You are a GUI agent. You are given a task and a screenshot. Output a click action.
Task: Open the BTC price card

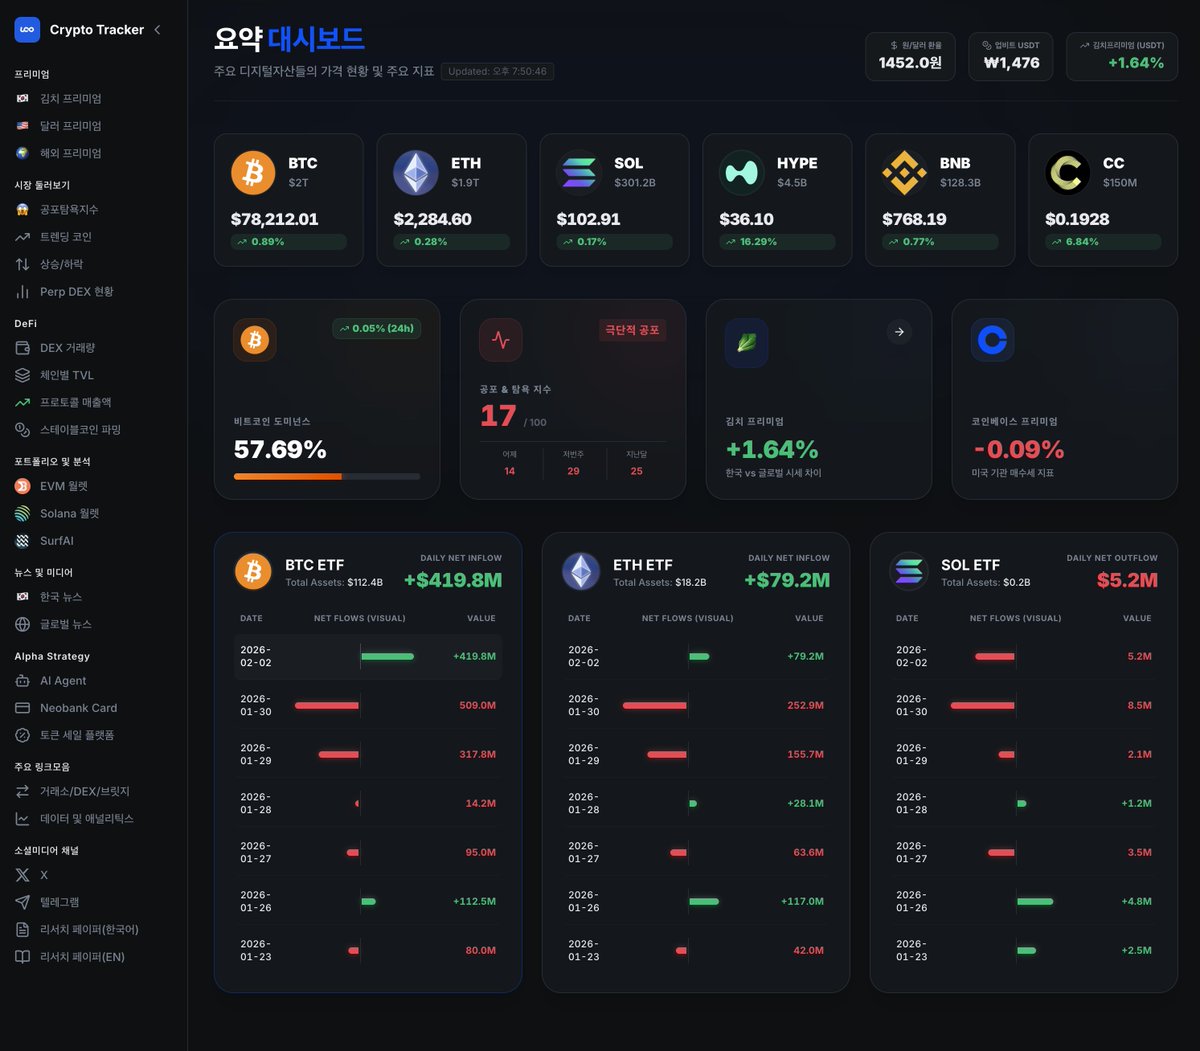288,200
